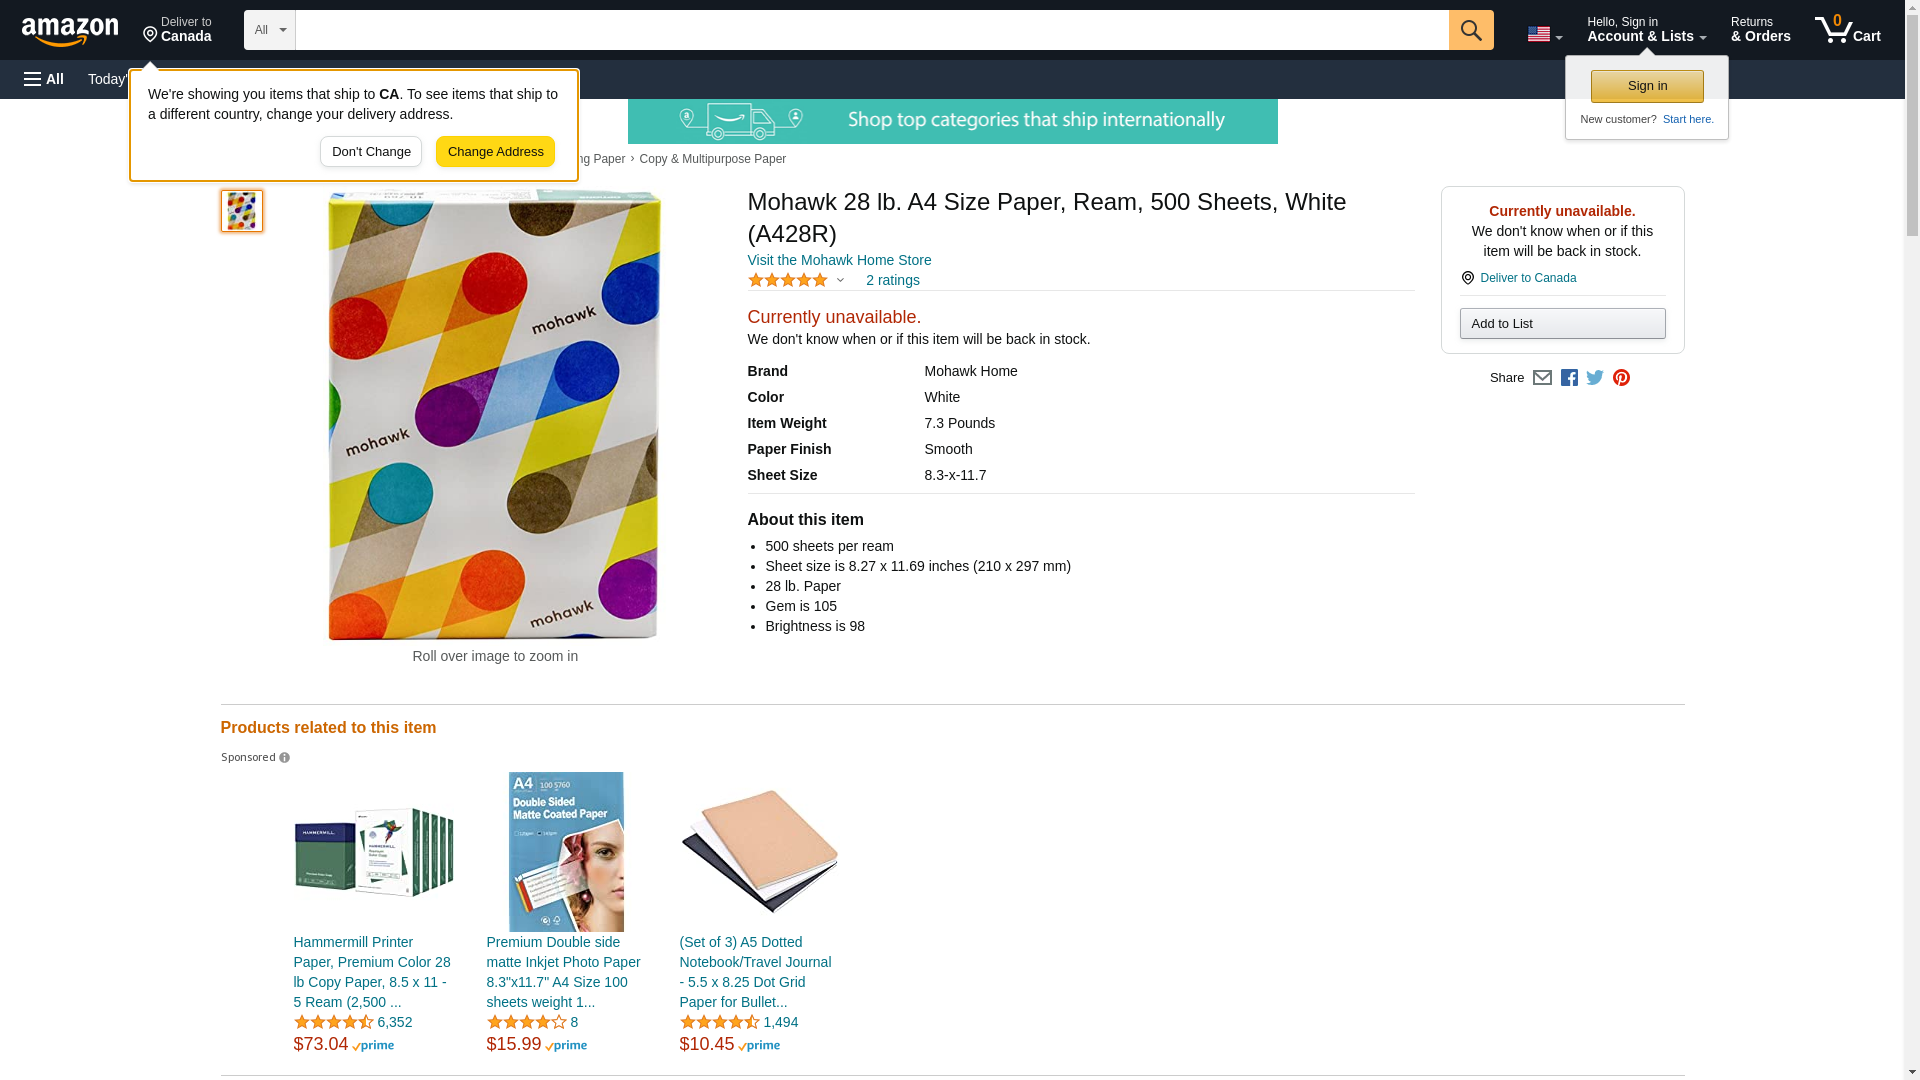Open Account & Lists menu
1920x1080 pixels.
[x=1646, y=30]
